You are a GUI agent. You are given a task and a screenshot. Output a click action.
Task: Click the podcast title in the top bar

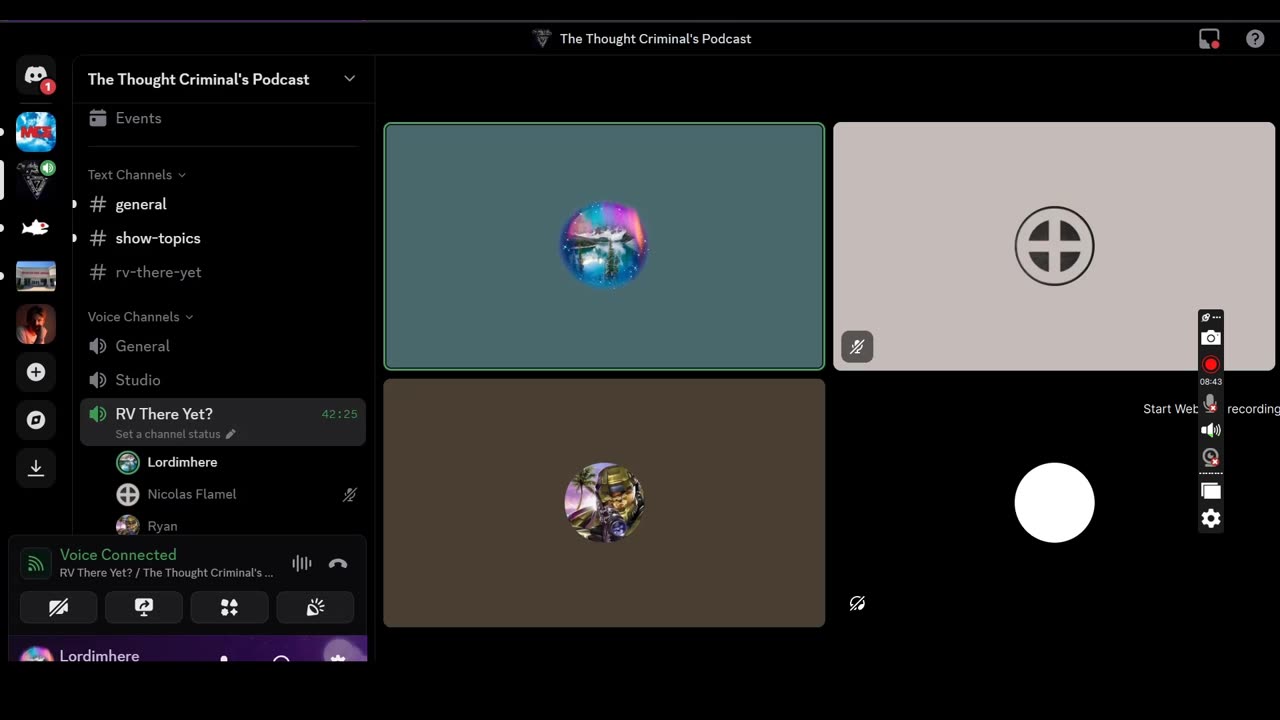[x=655, y=39]
